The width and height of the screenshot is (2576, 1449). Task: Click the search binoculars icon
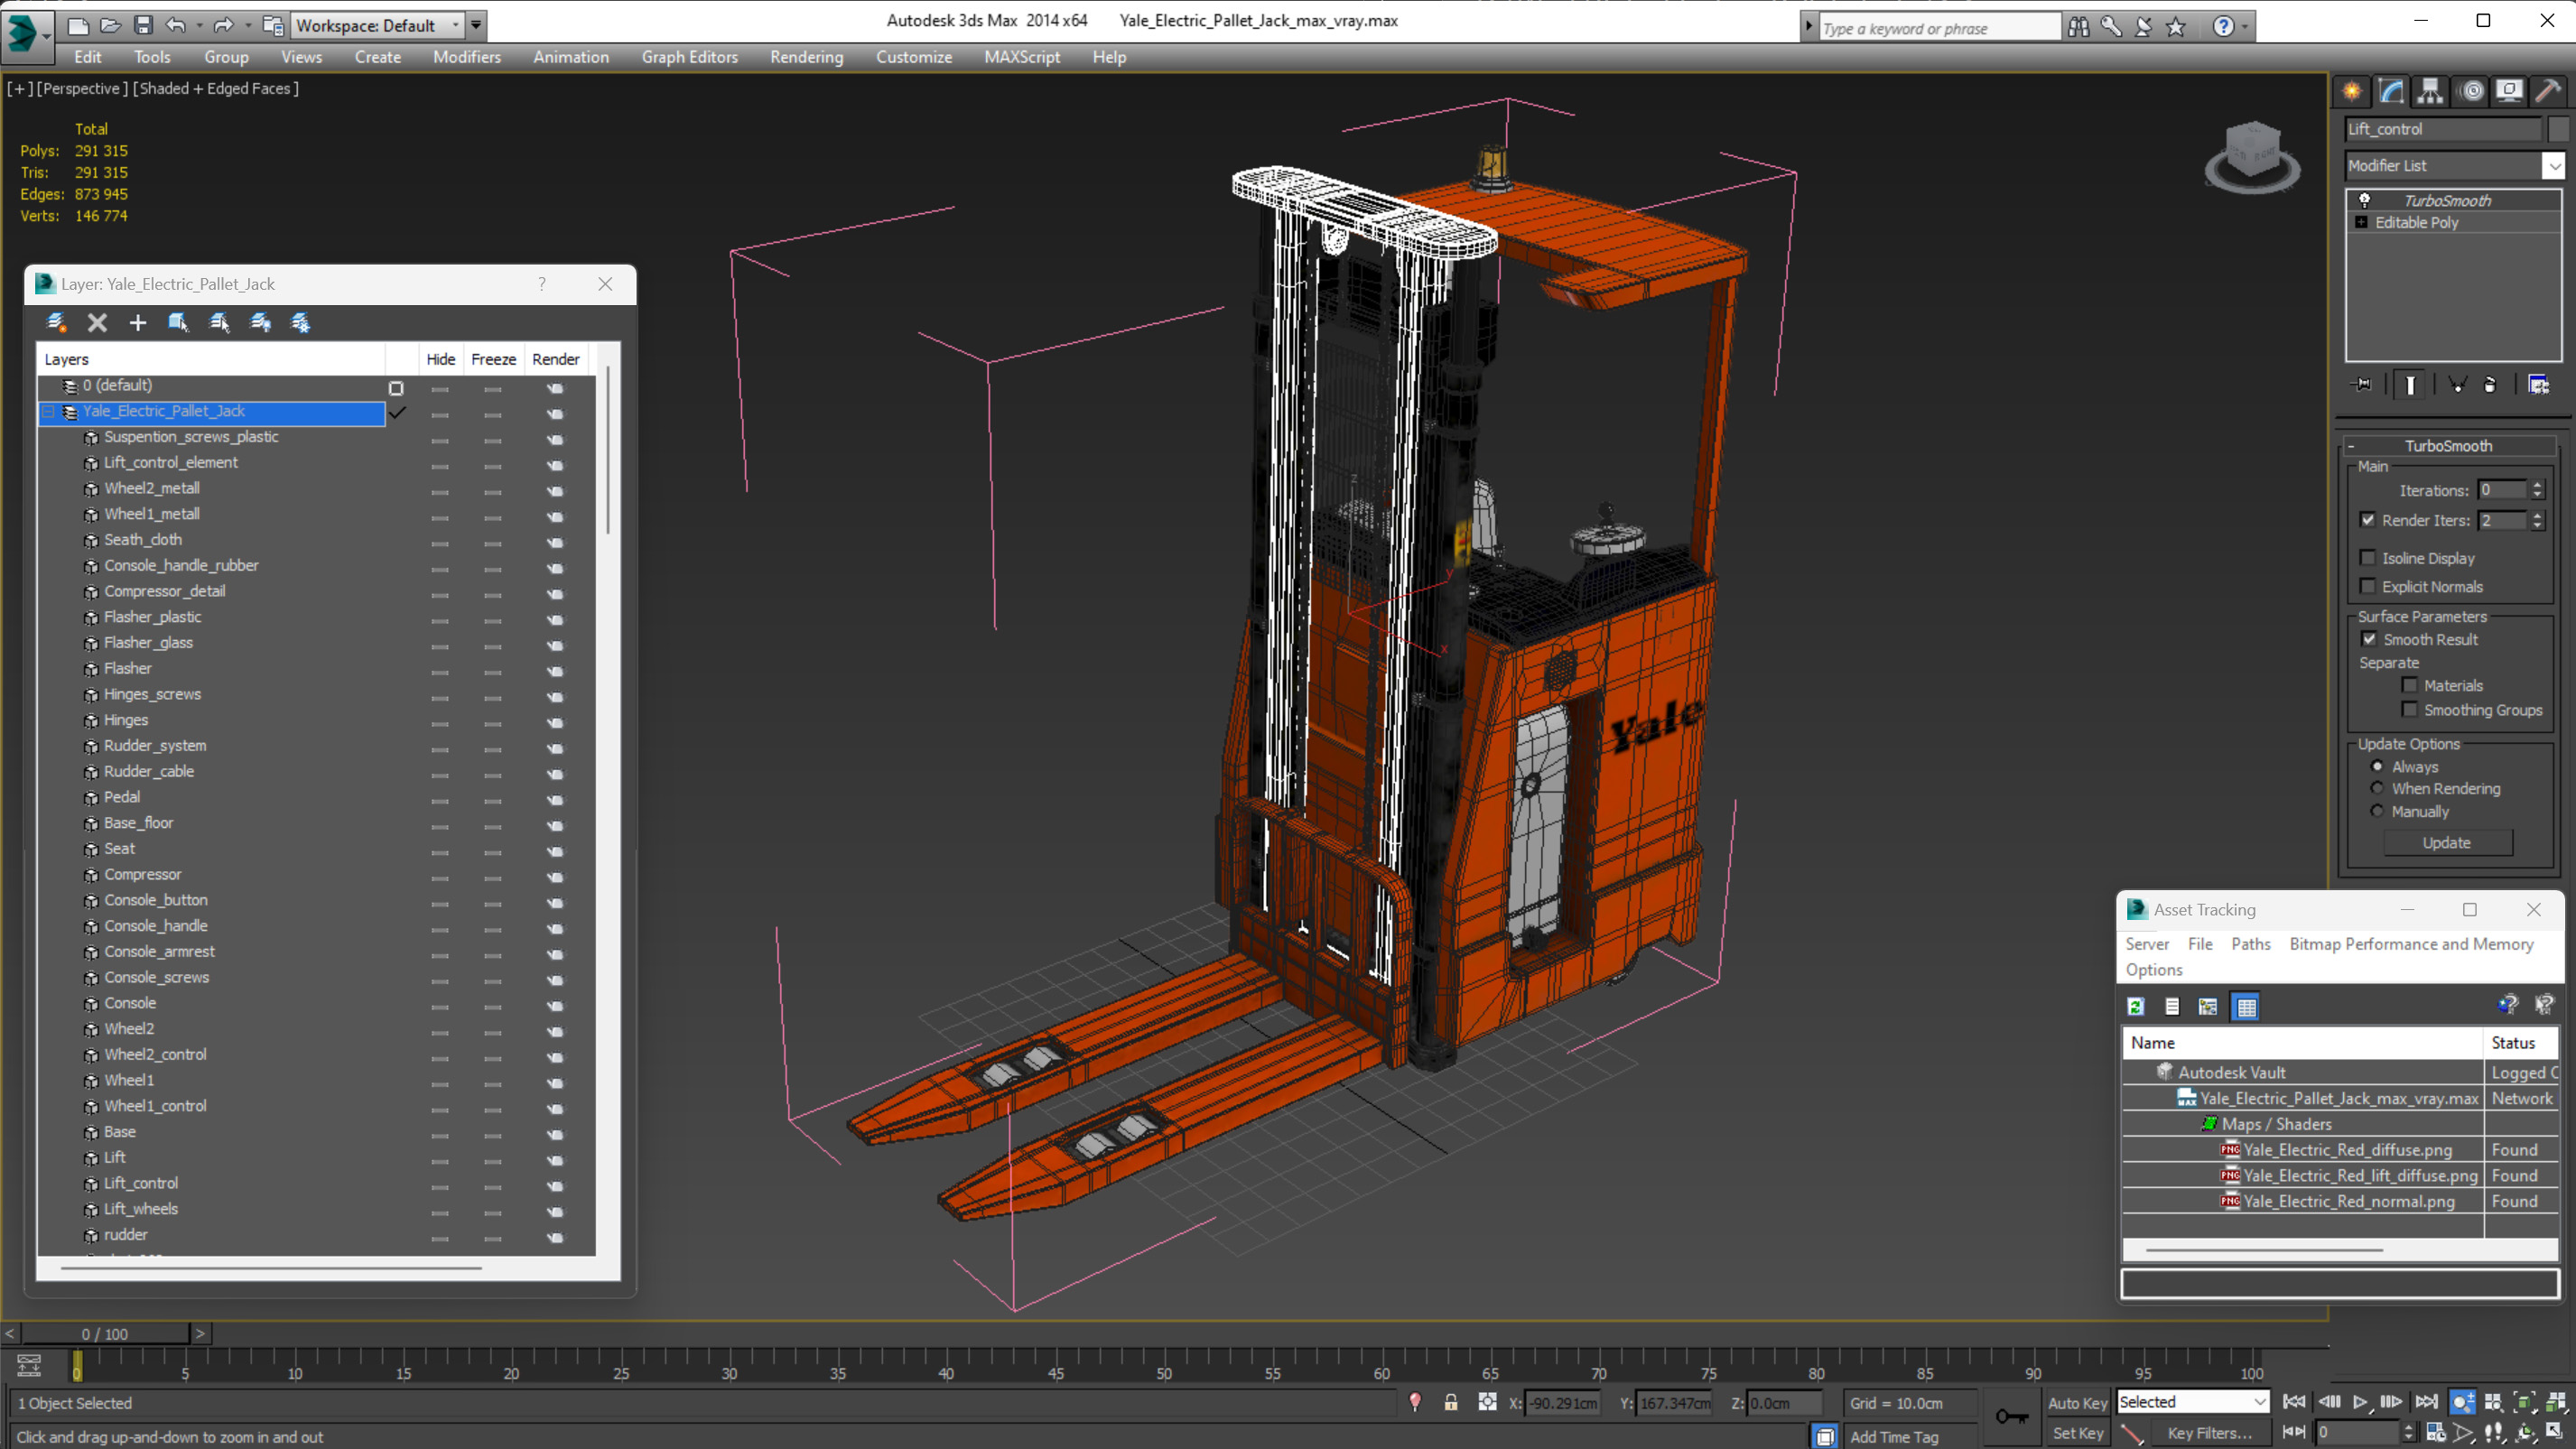click(2079, 27)
